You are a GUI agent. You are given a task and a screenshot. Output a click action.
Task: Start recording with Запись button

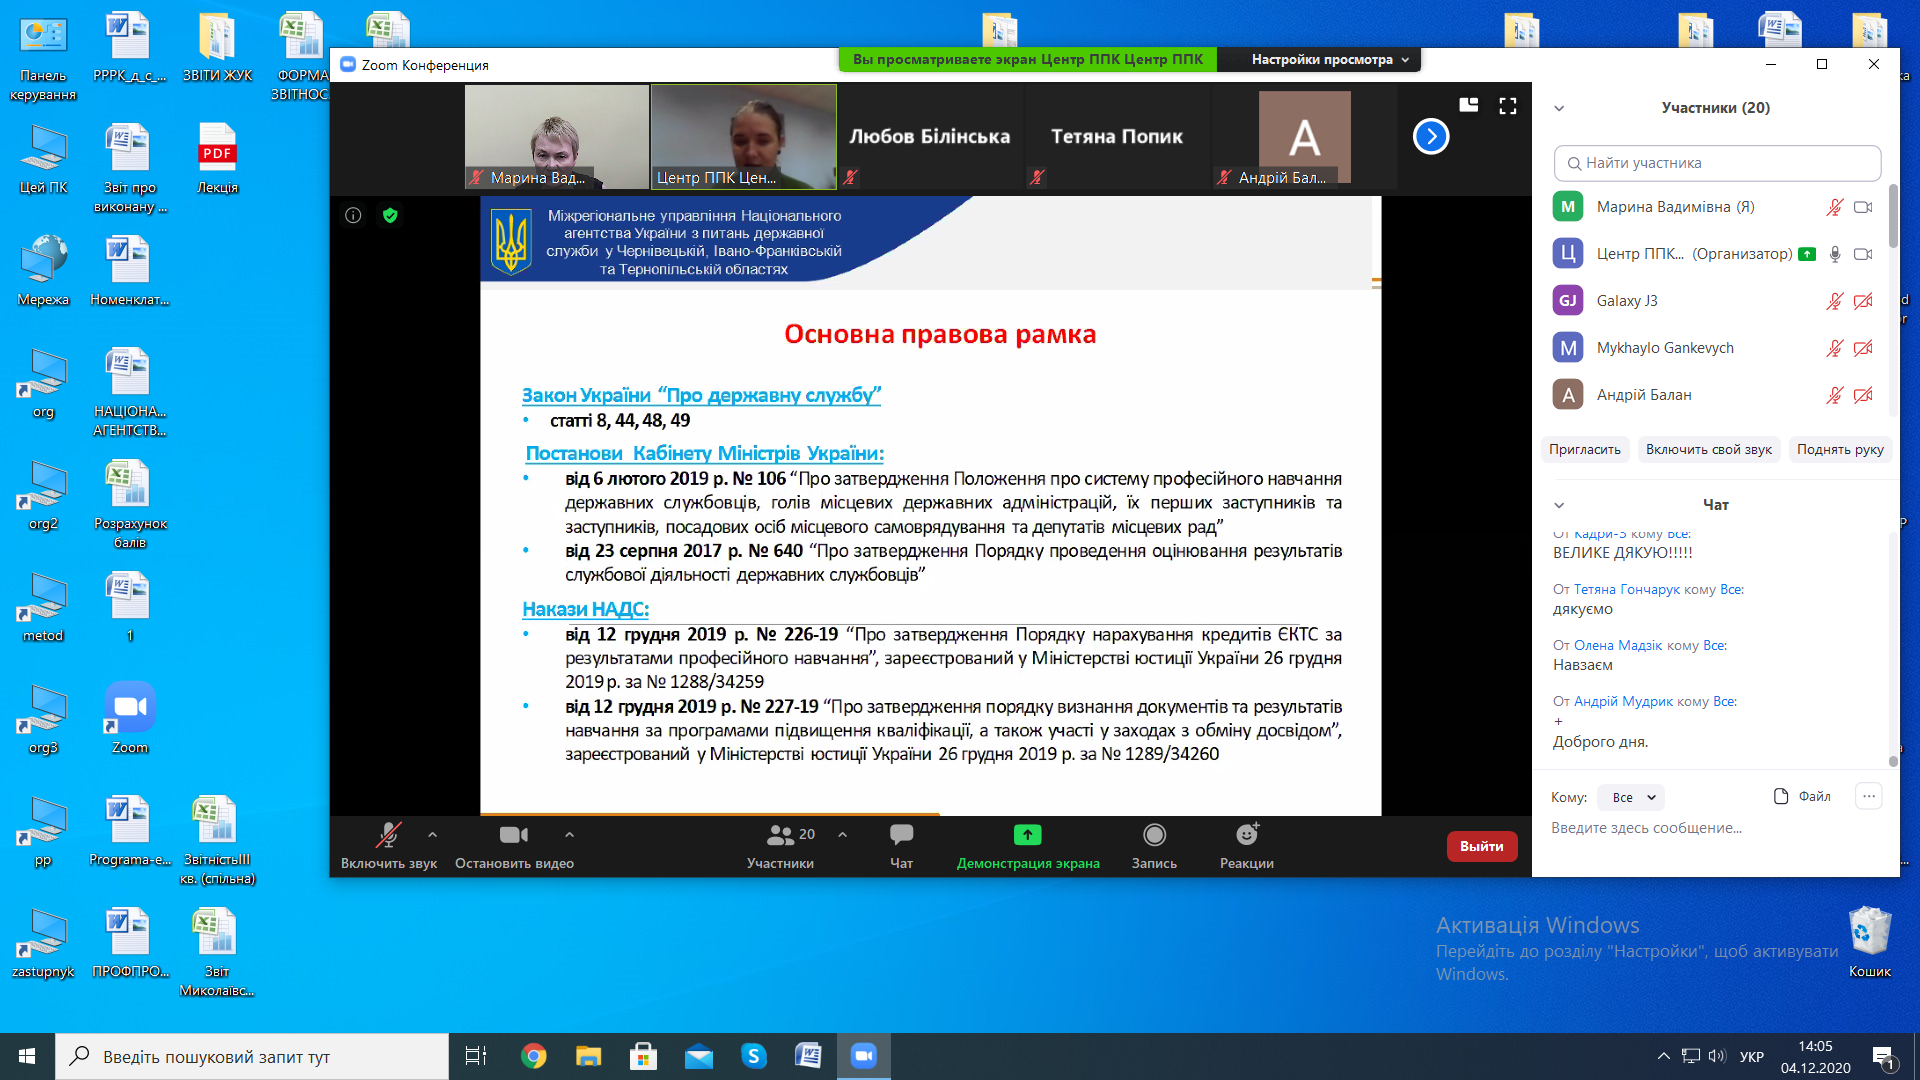[1154, 846]
